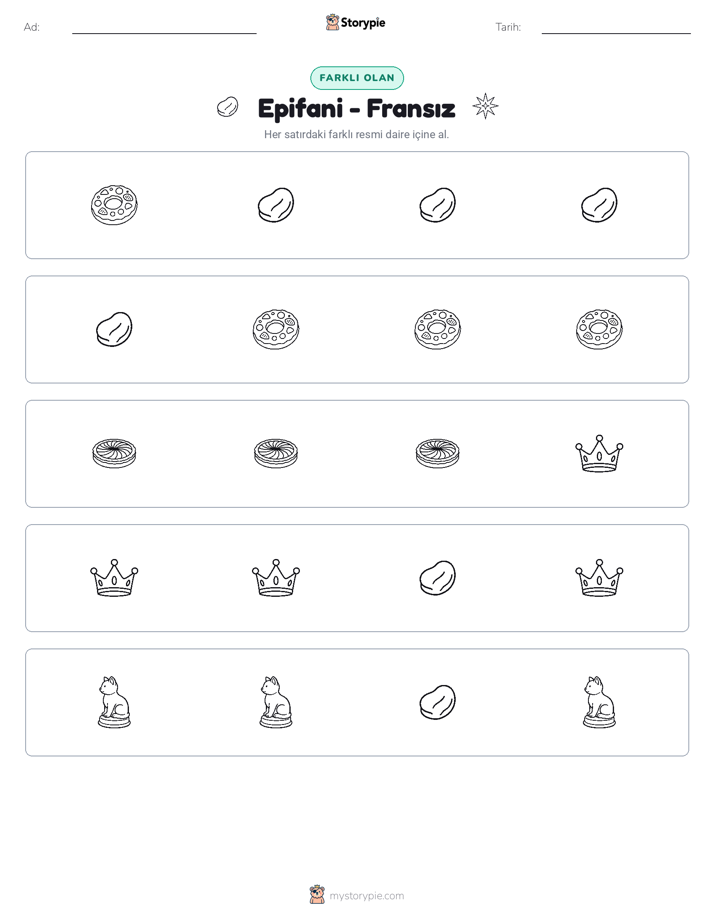Select the last bean in the first row
714x924 pixels.
[599, 205]
